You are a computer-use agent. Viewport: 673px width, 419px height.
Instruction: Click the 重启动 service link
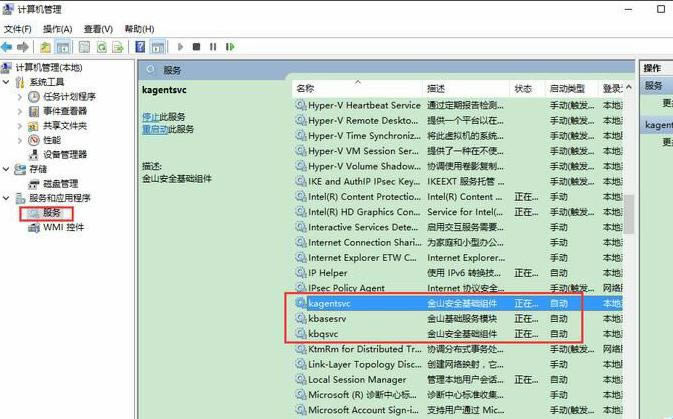(x=154, y=129)
